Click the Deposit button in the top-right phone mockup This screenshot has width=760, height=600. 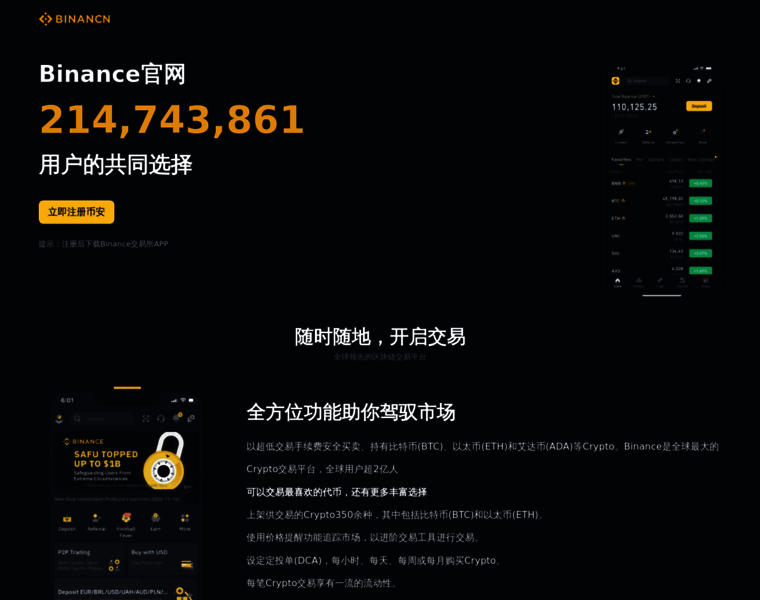[x=699, y=106]
